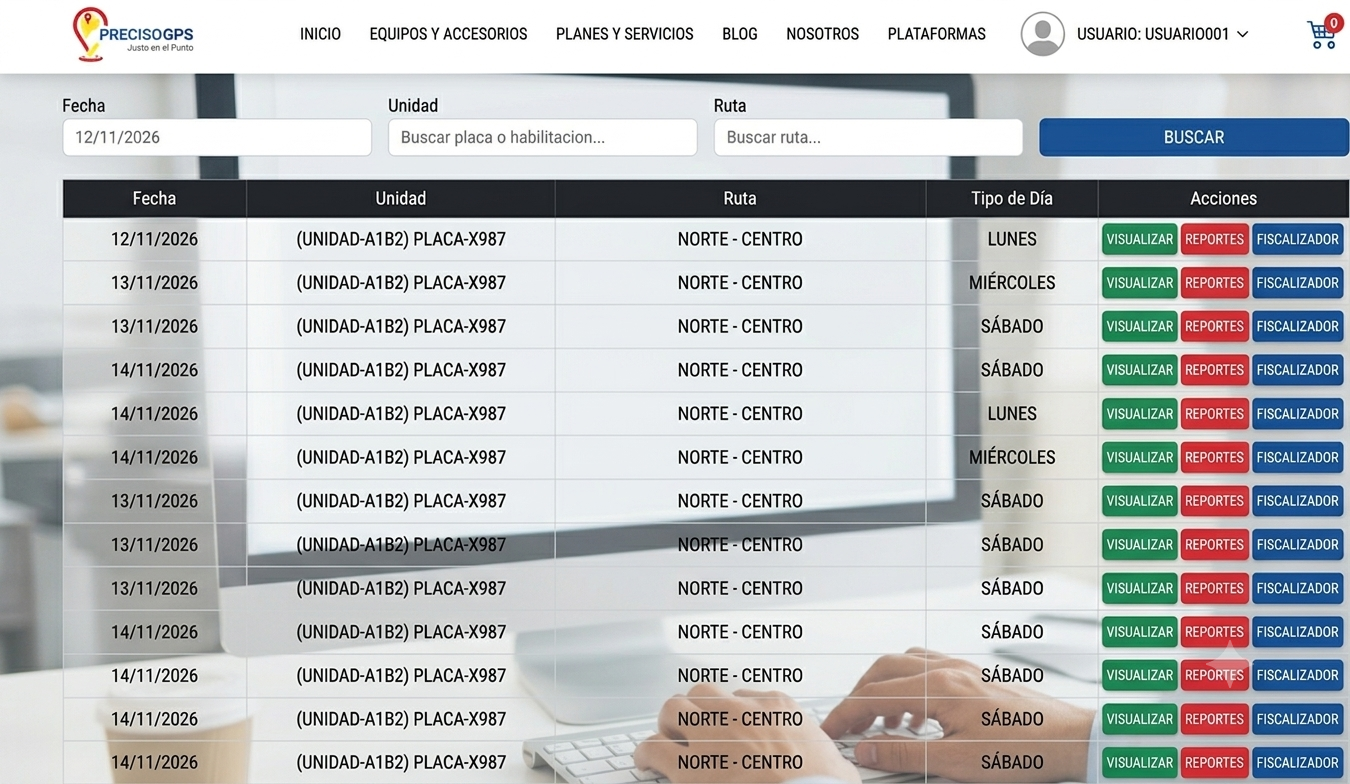
Task: Sort by the Tipo de Día column header
Action: pos(1012,198)
